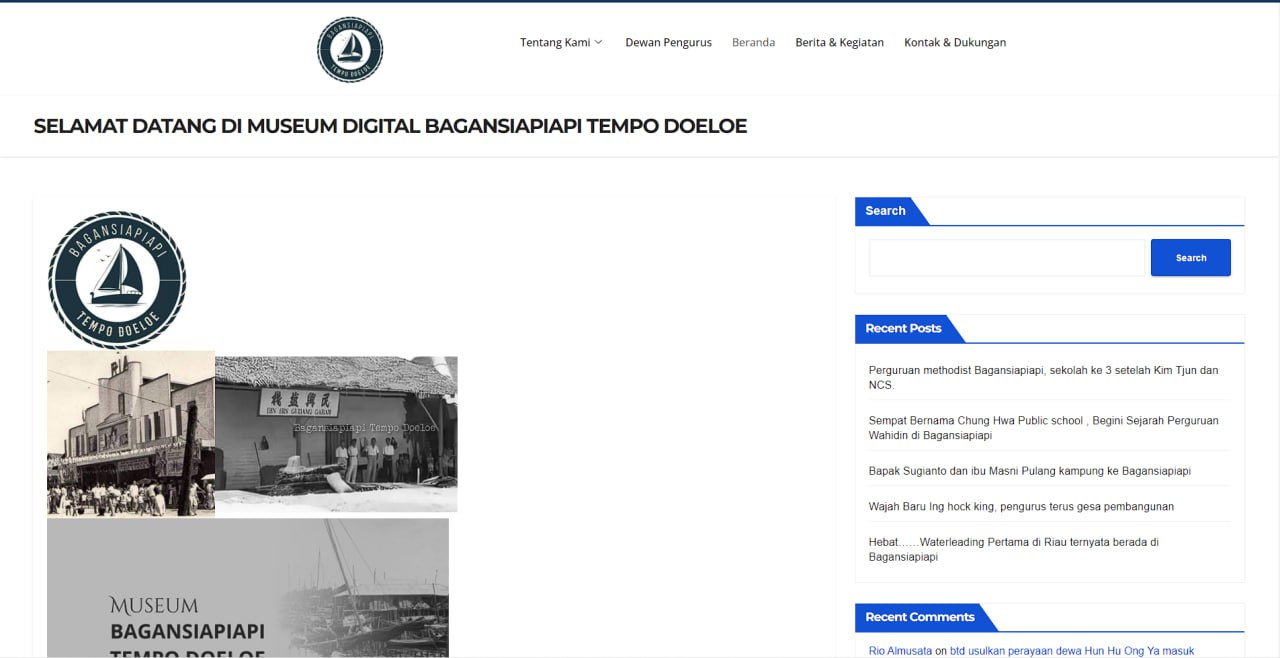This screenshot has width=1280, height=658.
Task: Open the Gudang Garam warehouse photo
Action: [x=336, y=434]
